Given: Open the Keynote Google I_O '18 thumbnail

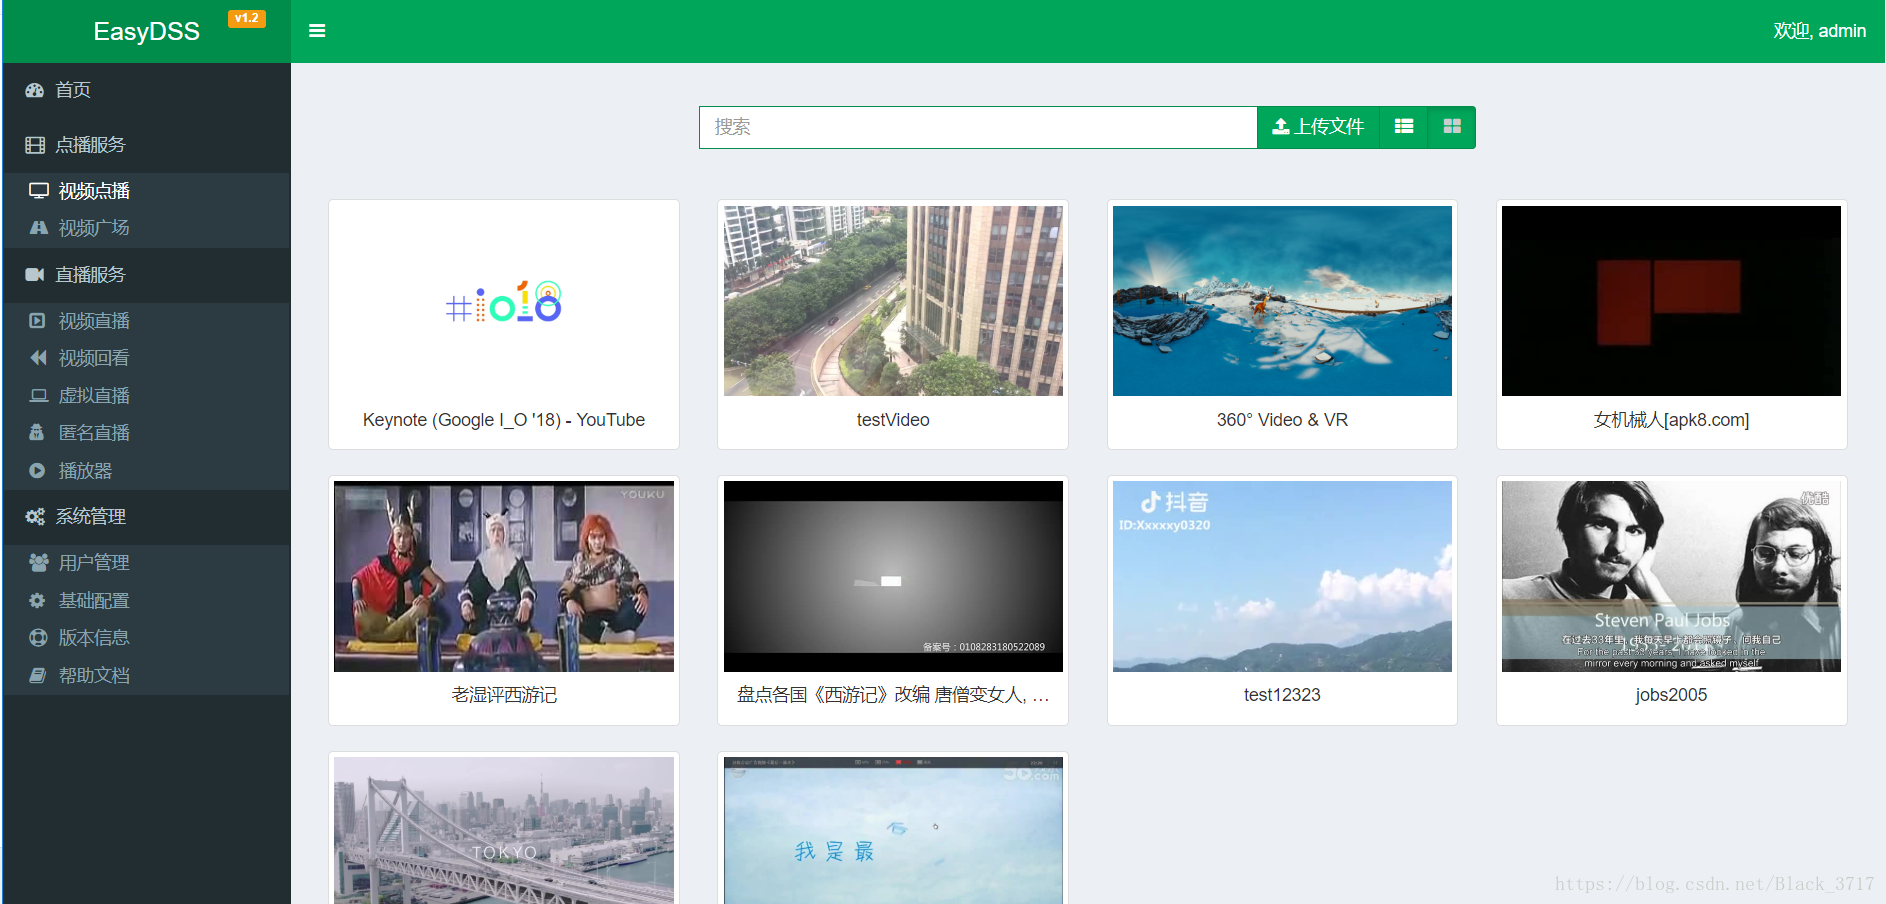Looking at the screenshot, I should [x=504, y=301].
